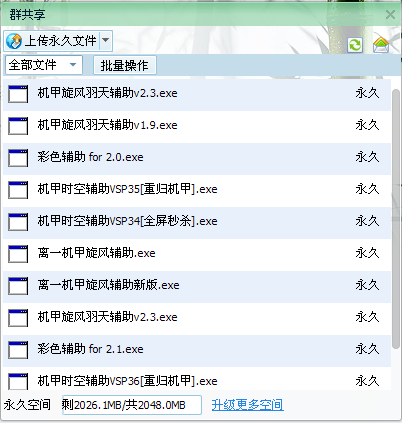Close the 群共享 window

[x=390, y=15]
